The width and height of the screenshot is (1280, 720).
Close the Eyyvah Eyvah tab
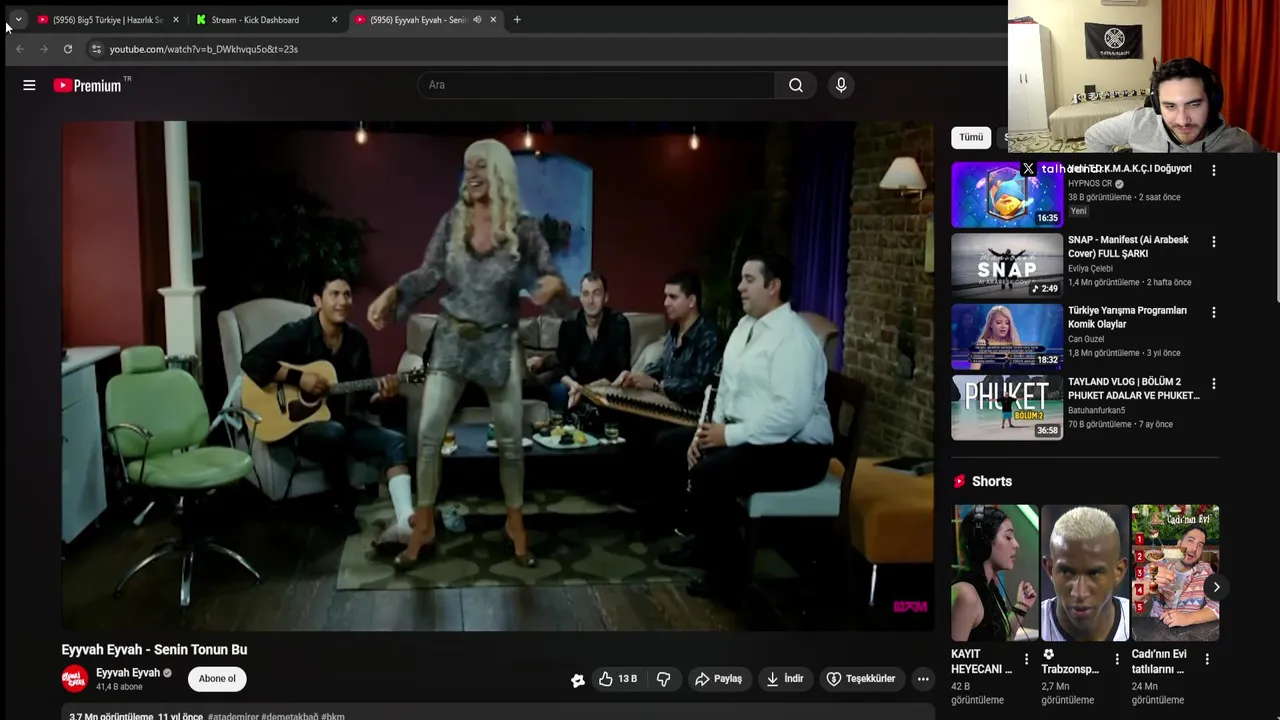(493, 19)
